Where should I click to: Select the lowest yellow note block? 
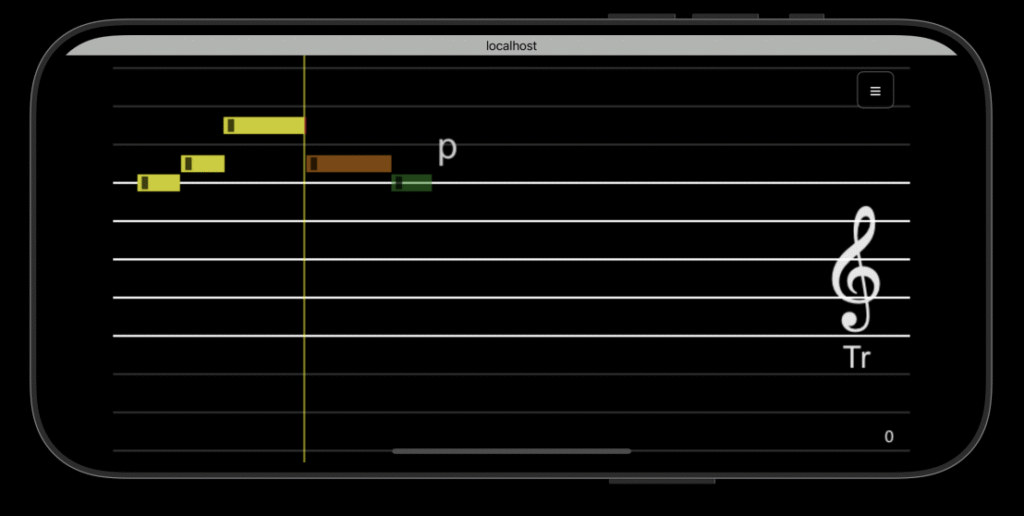(x=160, y=183)
